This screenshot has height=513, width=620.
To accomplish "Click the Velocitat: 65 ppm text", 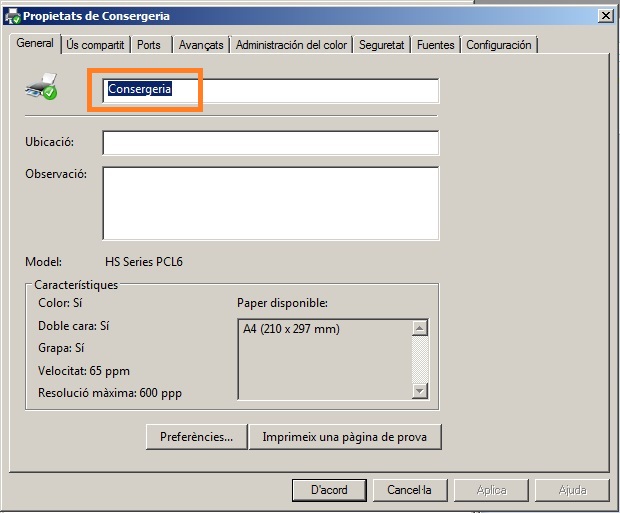I will pos(84,371).
